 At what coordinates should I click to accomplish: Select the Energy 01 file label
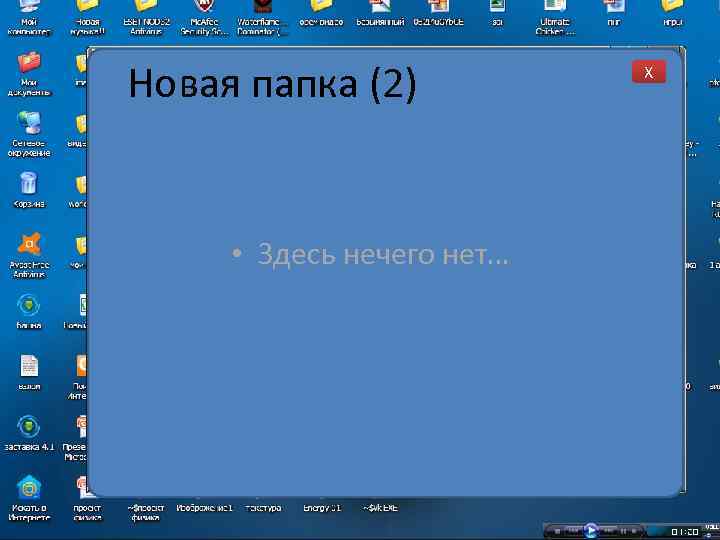[322, 508]
